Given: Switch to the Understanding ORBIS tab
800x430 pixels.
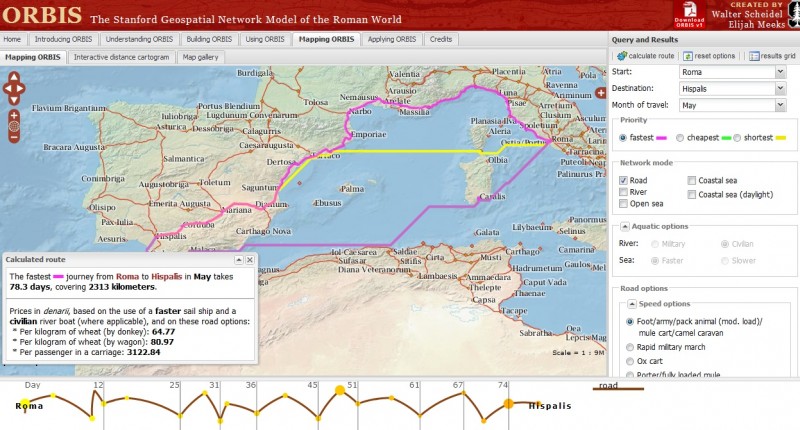Looking at the screenshot, I should 139,39.
